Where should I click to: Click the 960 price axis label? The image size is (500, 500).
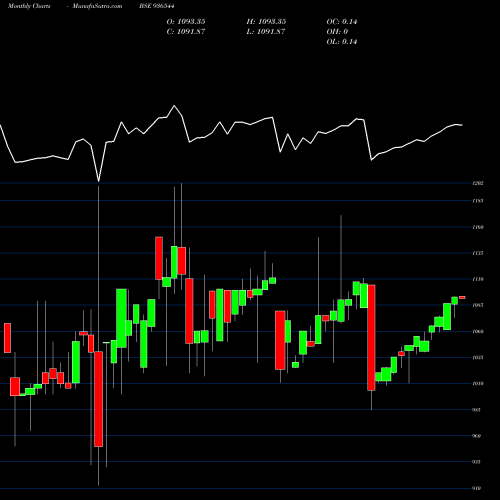477,436
